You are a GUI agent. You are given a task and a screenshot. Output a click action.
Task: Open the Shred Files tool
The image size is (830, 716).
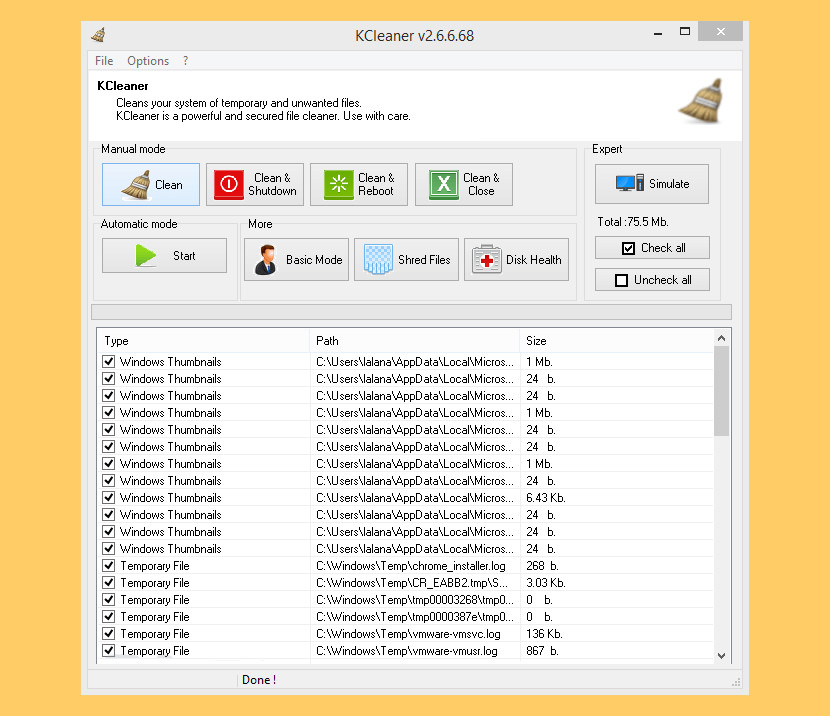coord(406,258)
